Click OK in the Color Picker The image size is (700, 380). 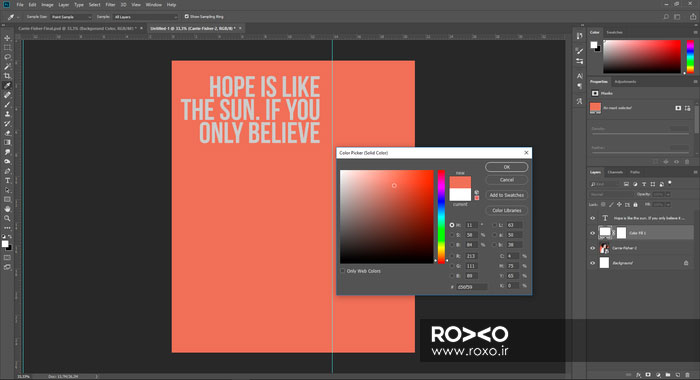(507, 167)
